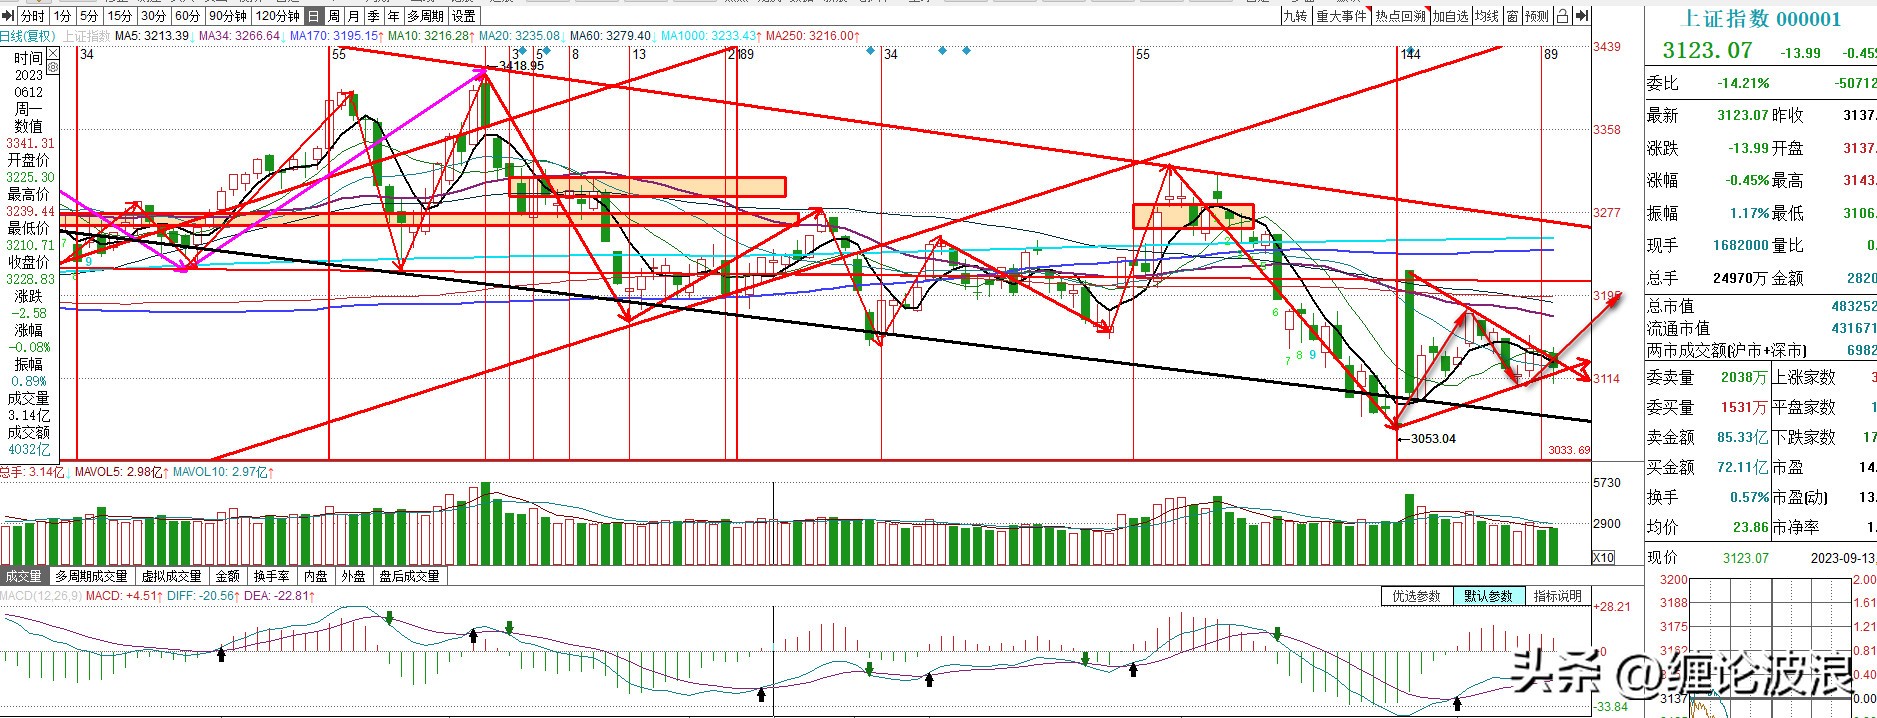
Task: Open the 设置 settings button
Action: [x=464, y=16]
